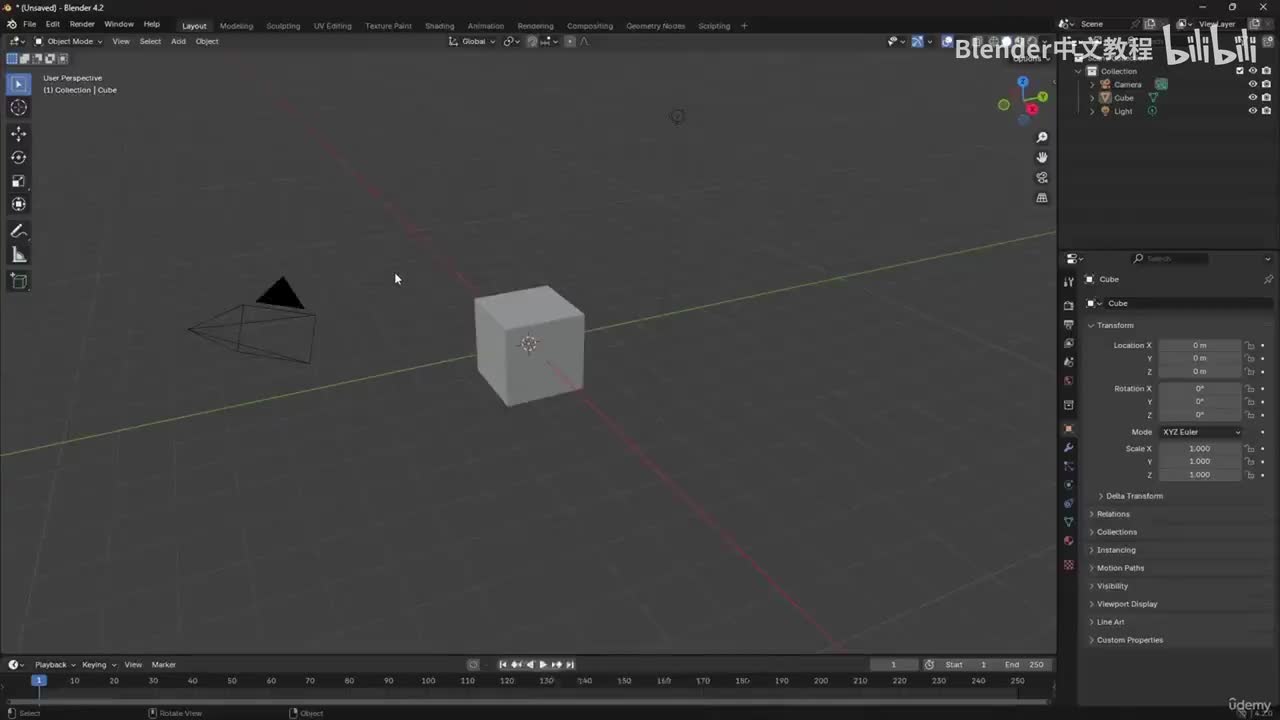The width and height of the screenshot is (1280, 720).
Task: Select the Annotate tool
Action: click(x=19, y=231)
